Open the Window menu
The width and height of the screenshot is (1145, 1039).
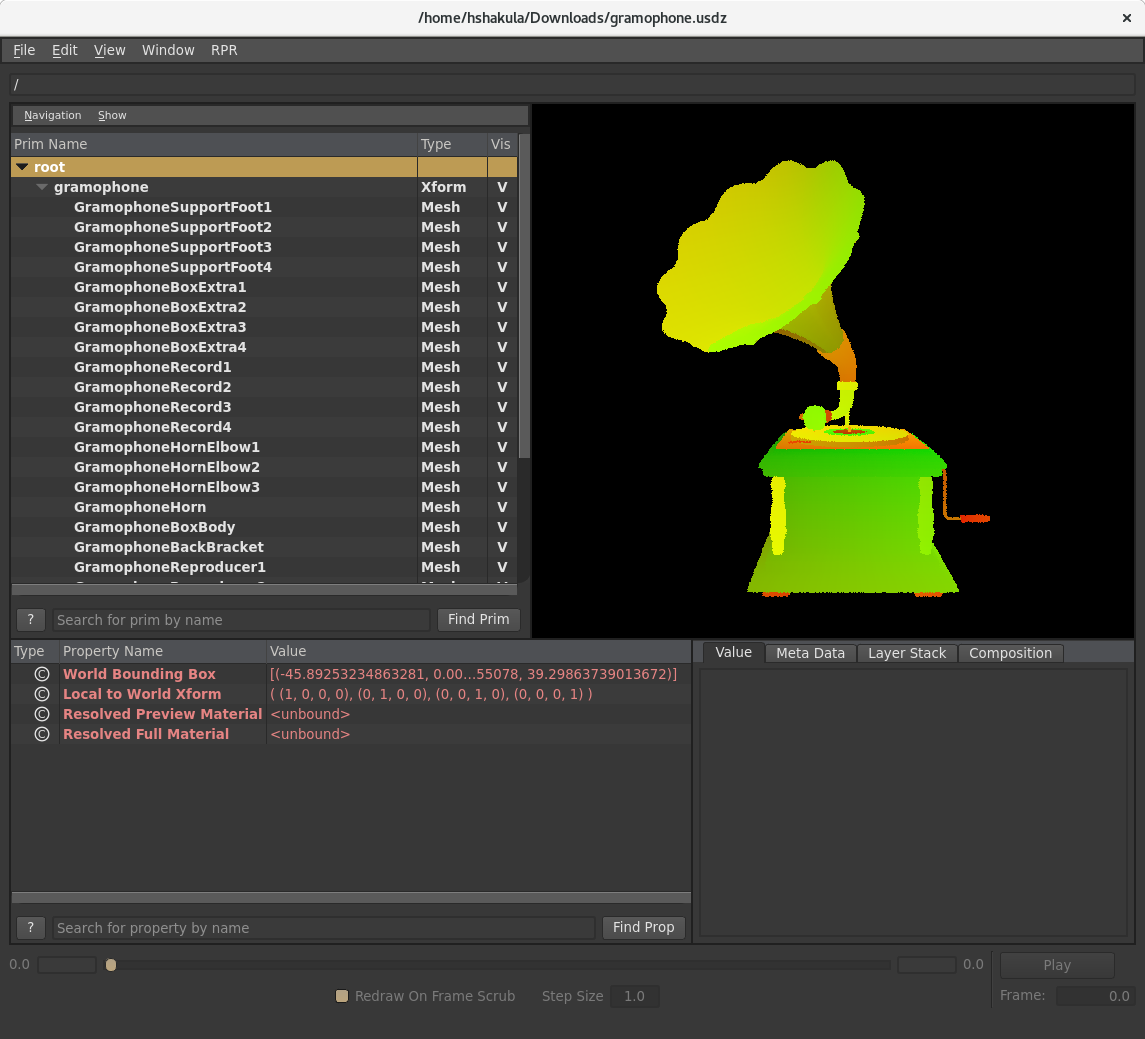[x=168, y=50]
